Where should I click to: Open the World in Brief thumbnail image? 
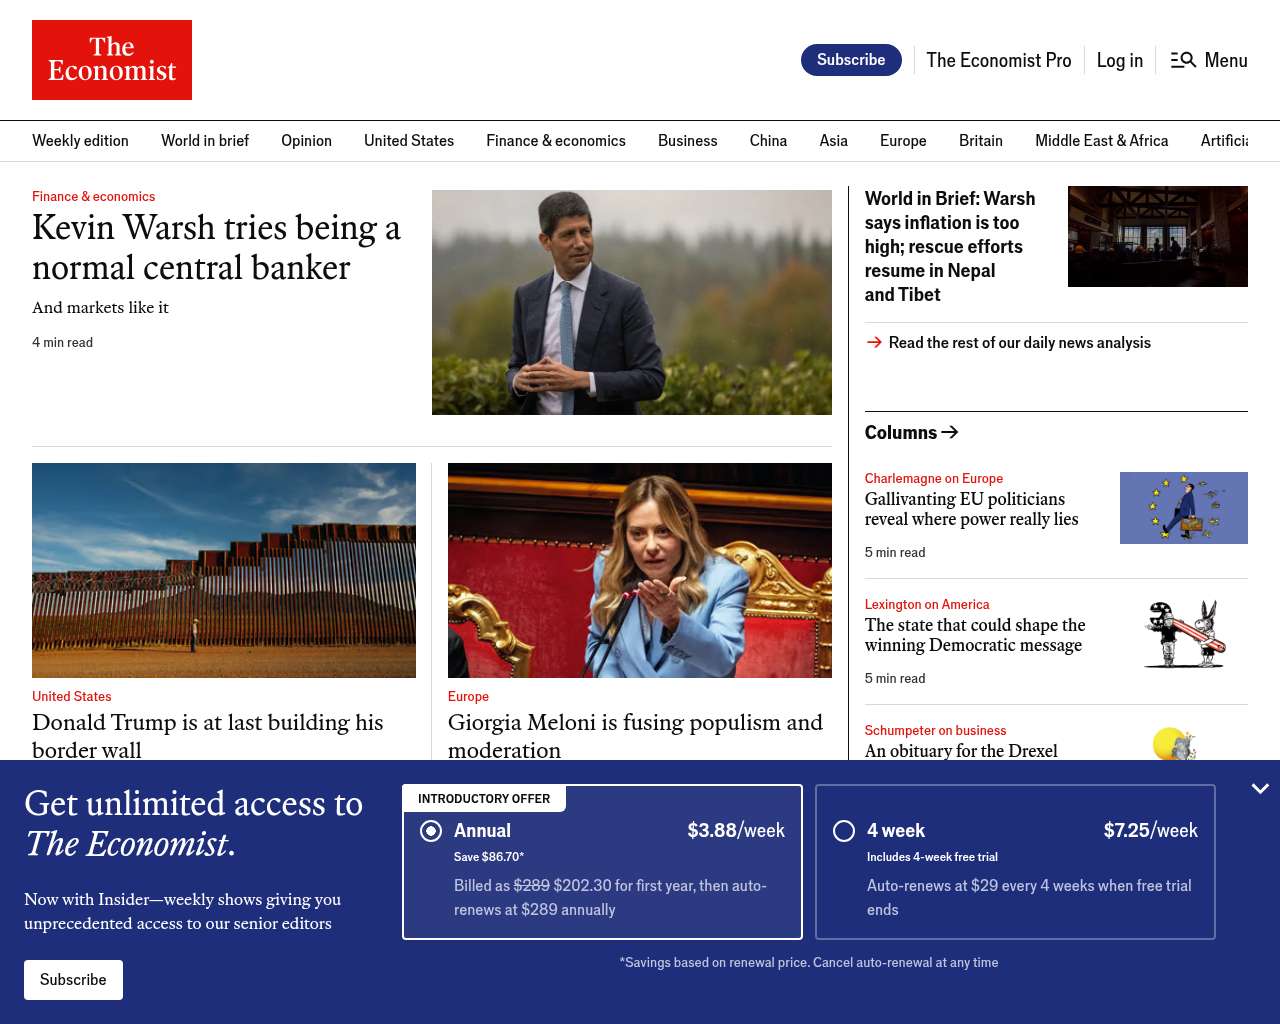coord(1158,236)
